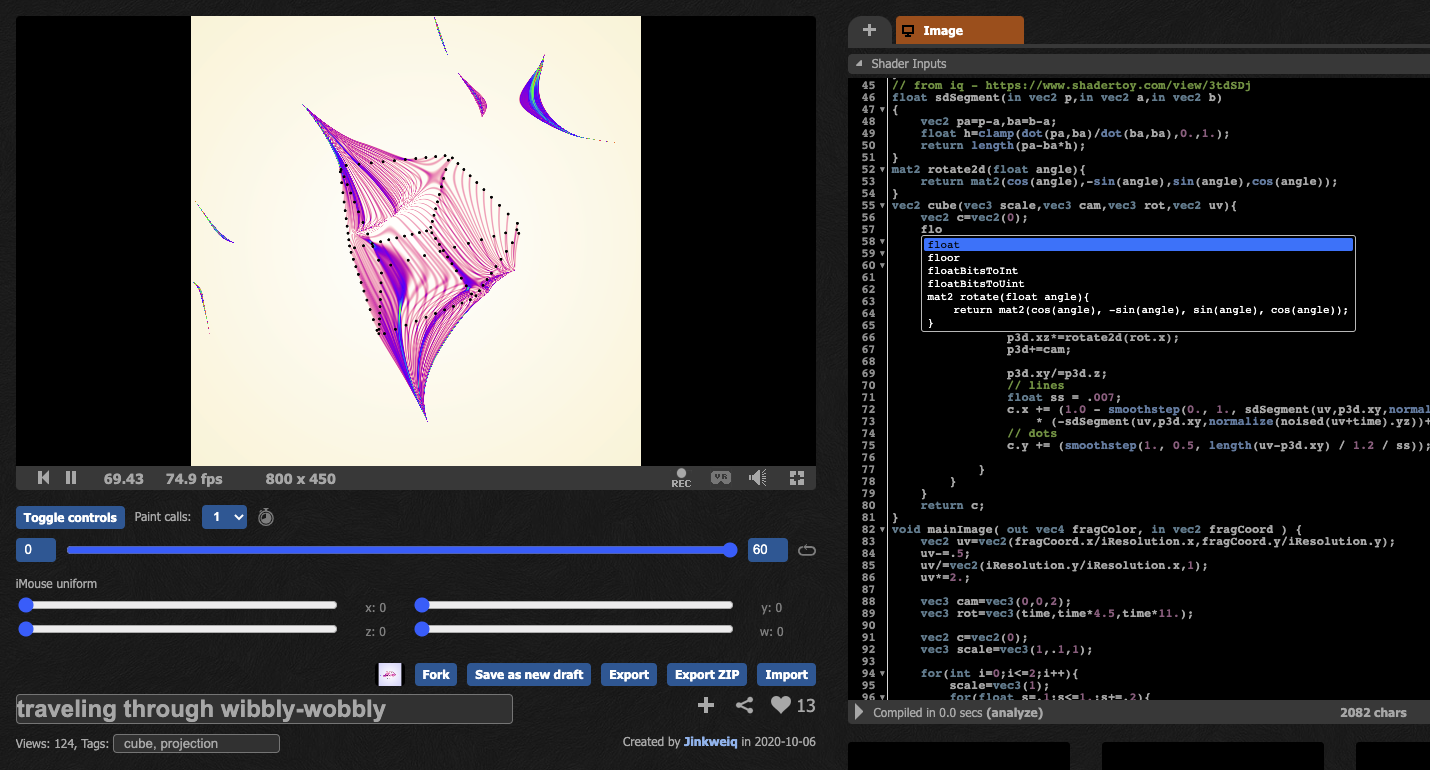The width and height of the screenshot is (1430, 770).
Task: Click the 'return c;' code line
Action: [x=952, y=506]
